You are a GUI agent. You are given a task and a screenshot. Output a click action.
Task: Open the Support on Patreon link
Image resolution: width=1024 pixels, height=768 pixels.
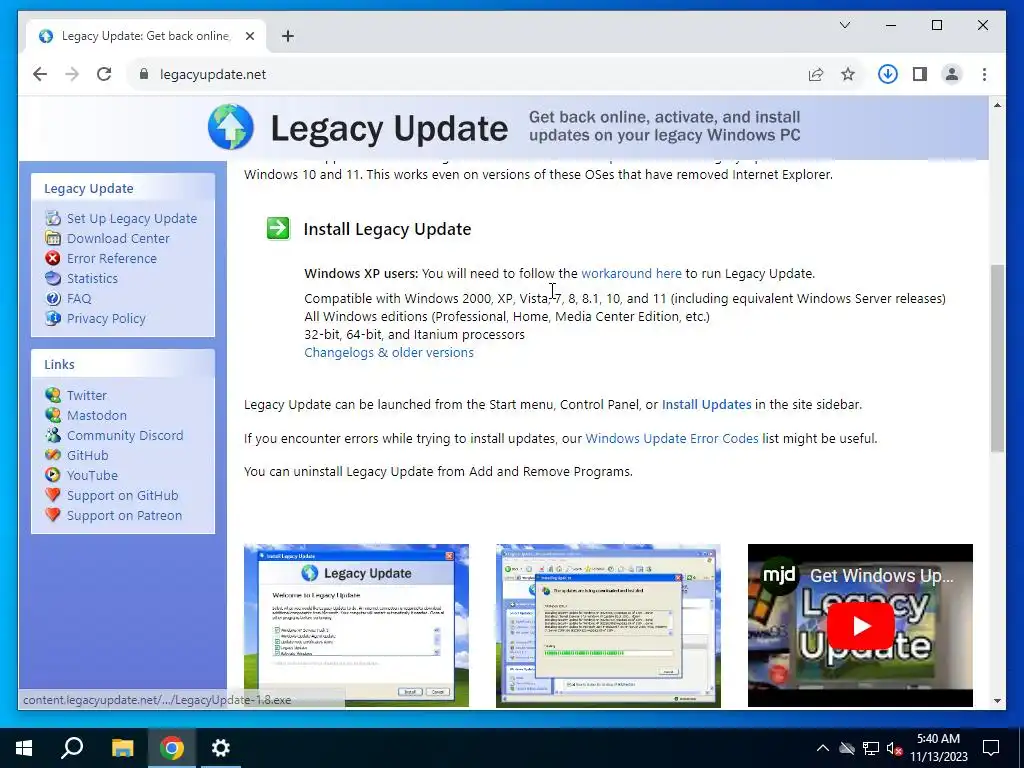coord(124,515)
